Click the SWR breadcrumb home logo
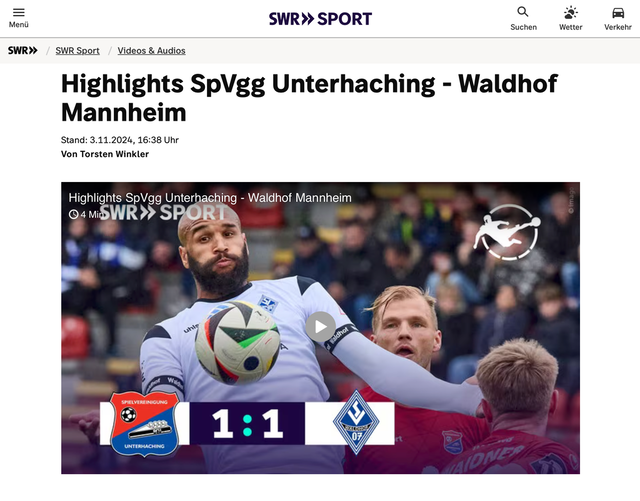The height and width of the screenshot is (501, 640). (22, 51)
